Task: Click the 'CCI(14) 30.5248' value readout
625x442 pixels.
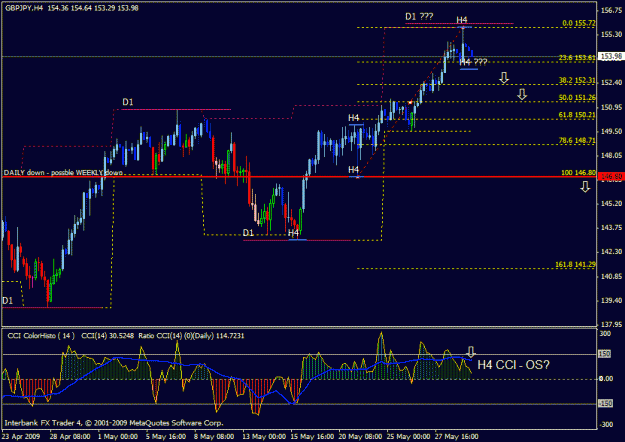Action: [x=107, y=336]
